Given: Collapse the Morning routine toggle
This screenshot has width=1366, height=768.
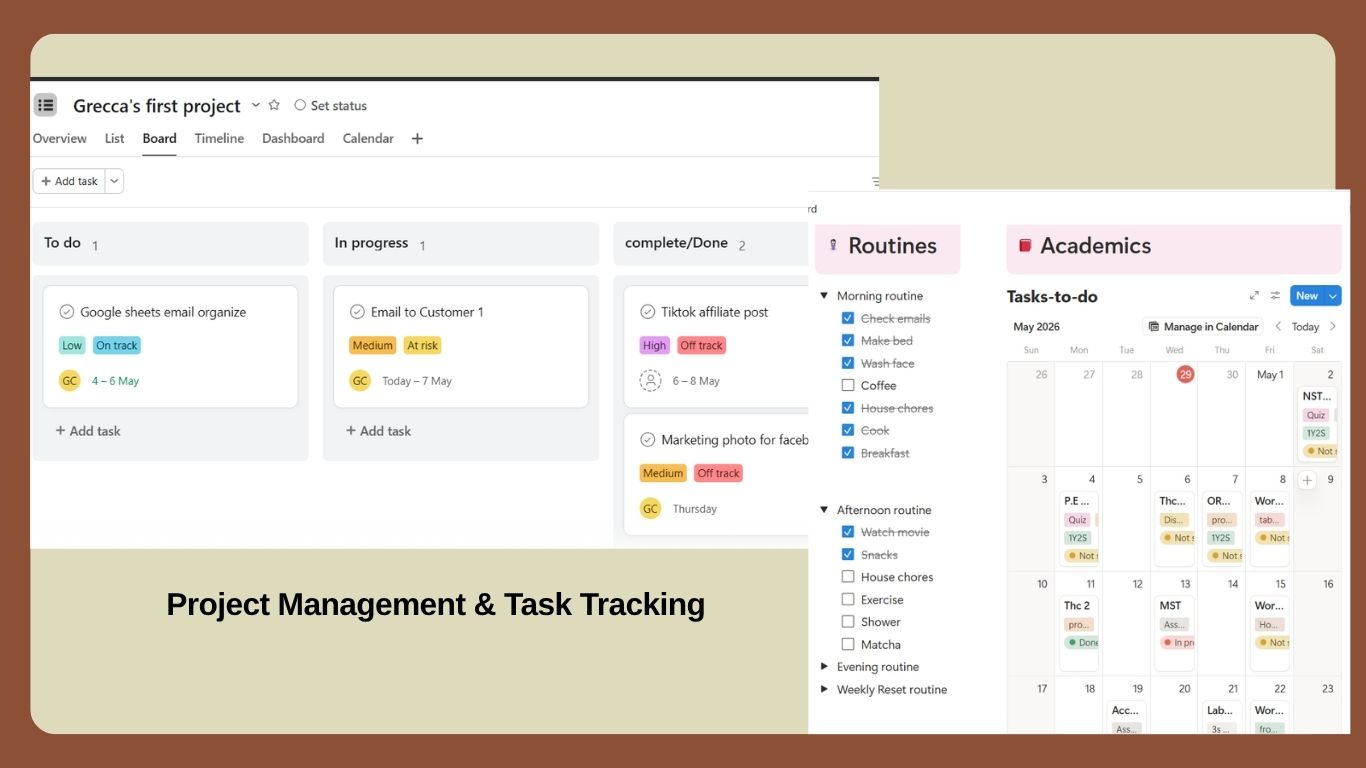Looking at the screenshot, I should pyautogui.click(x=824, y=296).
